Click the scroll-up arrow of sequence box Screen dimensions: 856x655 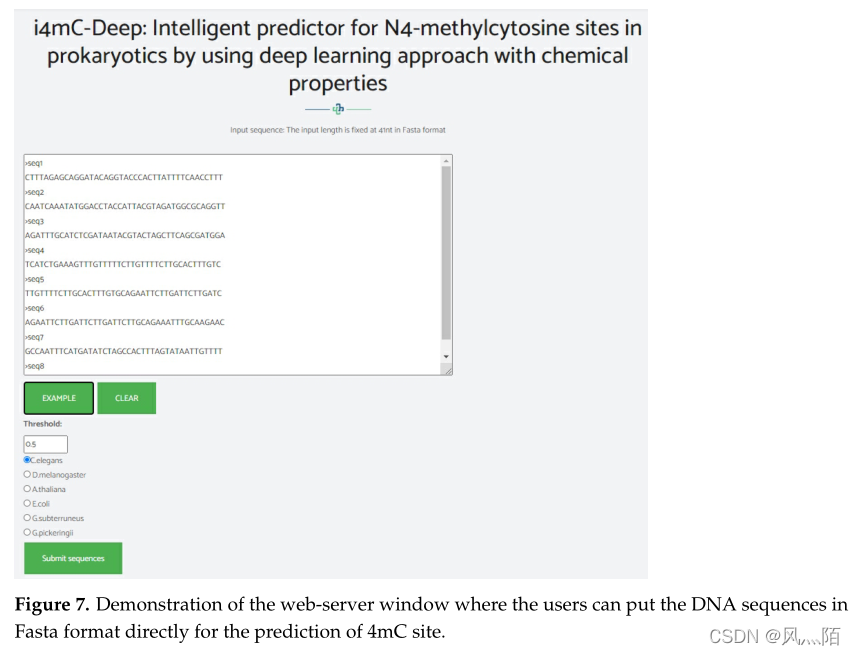(446, 160)
